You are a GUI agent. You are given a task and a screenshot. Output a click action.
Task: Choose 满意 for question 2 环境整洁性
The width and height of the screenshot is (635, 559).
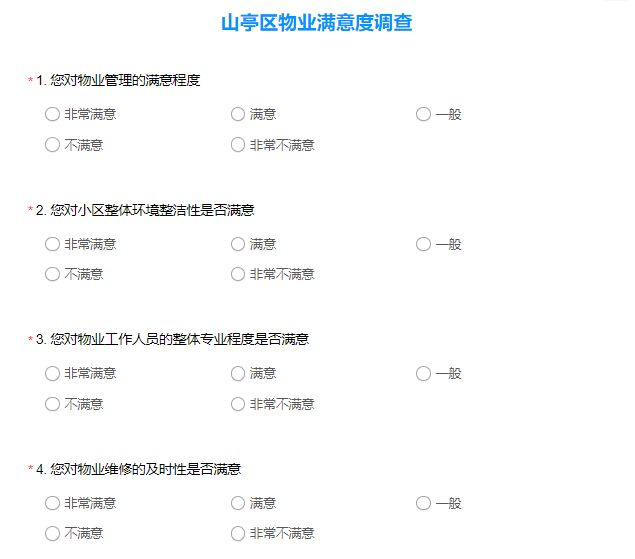pyautogui.click(x=238, y=244)
